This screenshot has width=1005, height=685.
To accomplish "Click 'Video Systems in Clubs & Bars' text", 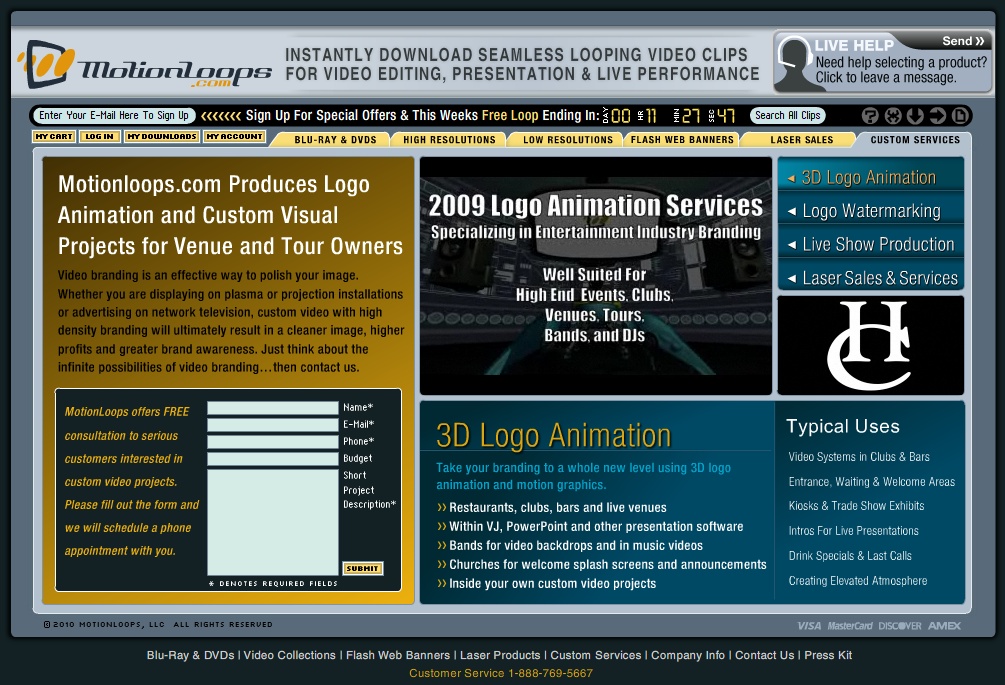I will click(x=859, y=457).
